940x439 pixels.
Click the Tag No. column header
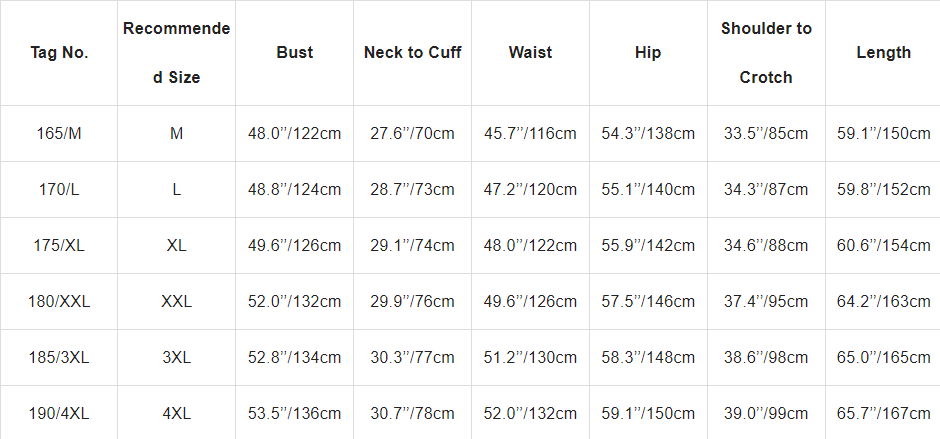pyautogui.click(x=59, y=53)
